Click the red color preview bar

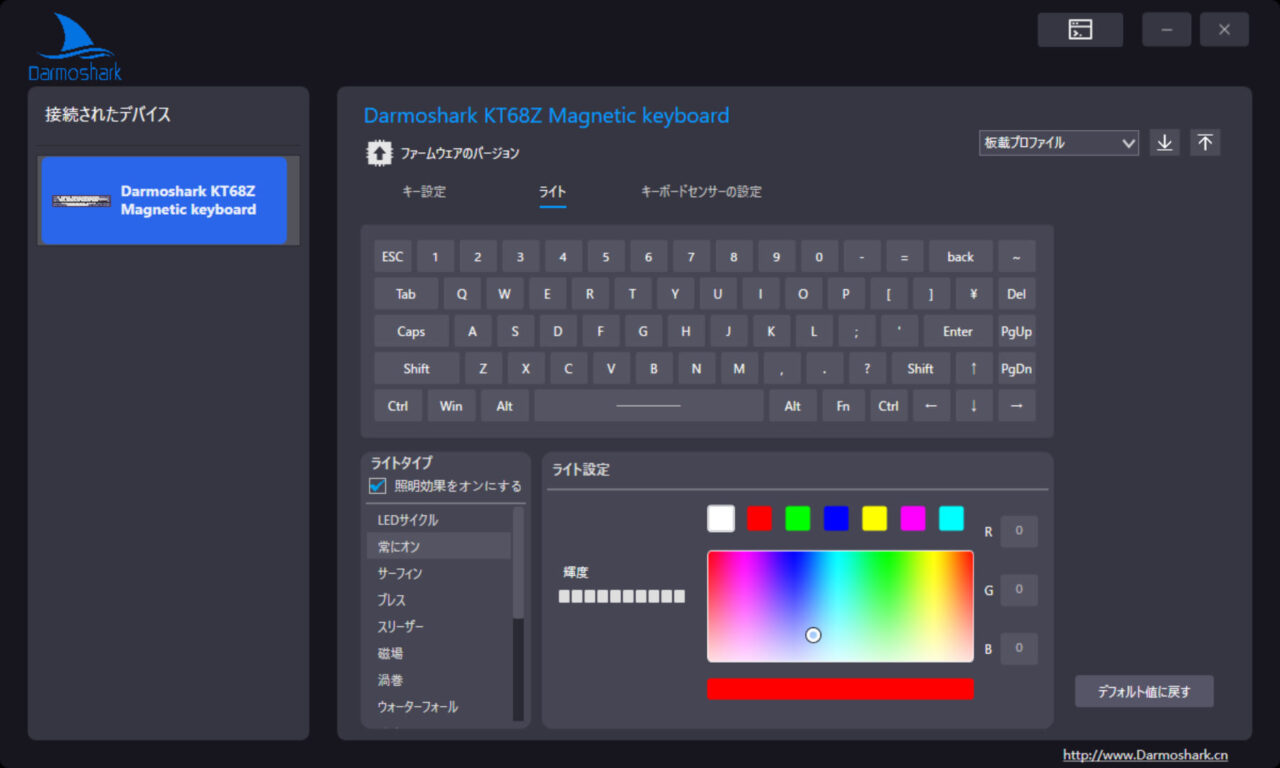click(x=840, y=689)
